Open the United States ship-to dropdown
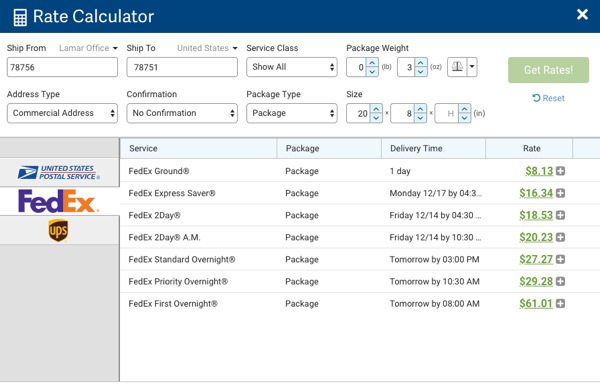600x385 pixels. pyautogui.click(x=207, y=48)
